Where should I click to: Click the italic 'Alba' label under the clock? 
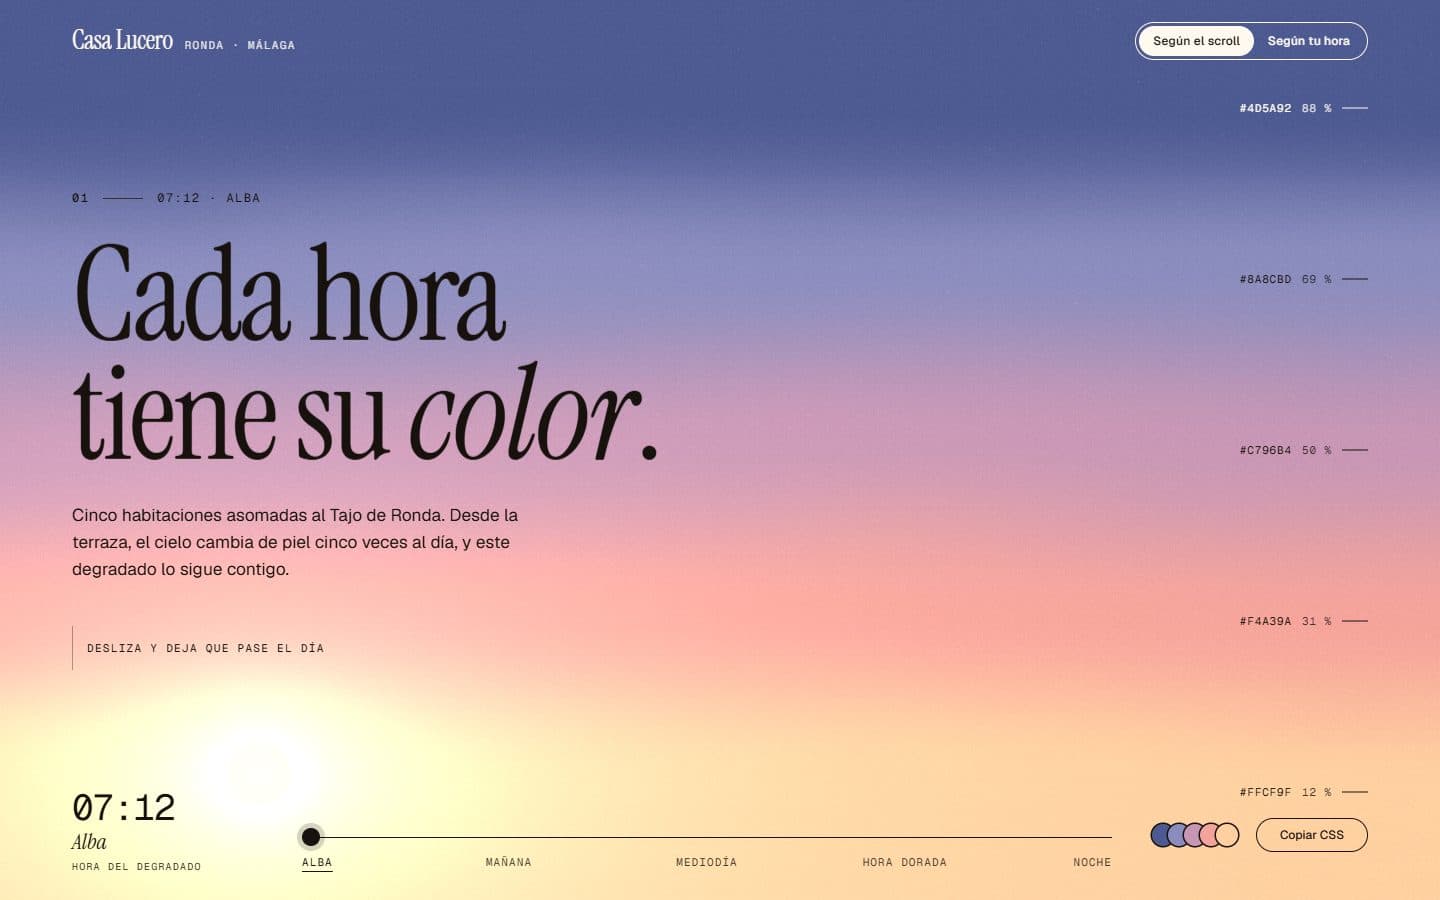pos(89,842)
